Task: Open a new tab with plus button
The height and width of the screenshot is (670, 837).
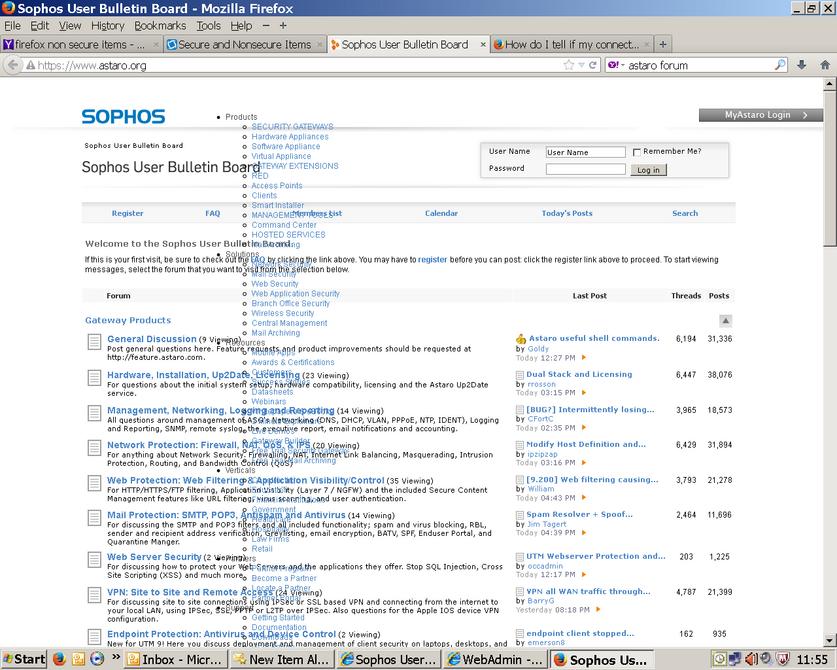Action: (662, 44)
